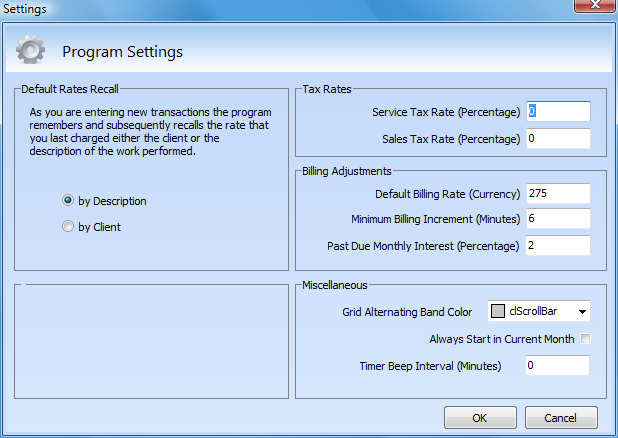Image resolution: width=618 pixels, height=438 pixels.
Task: Enable Always Start in Current Month checkbox
Action: (x=586, y=339)
